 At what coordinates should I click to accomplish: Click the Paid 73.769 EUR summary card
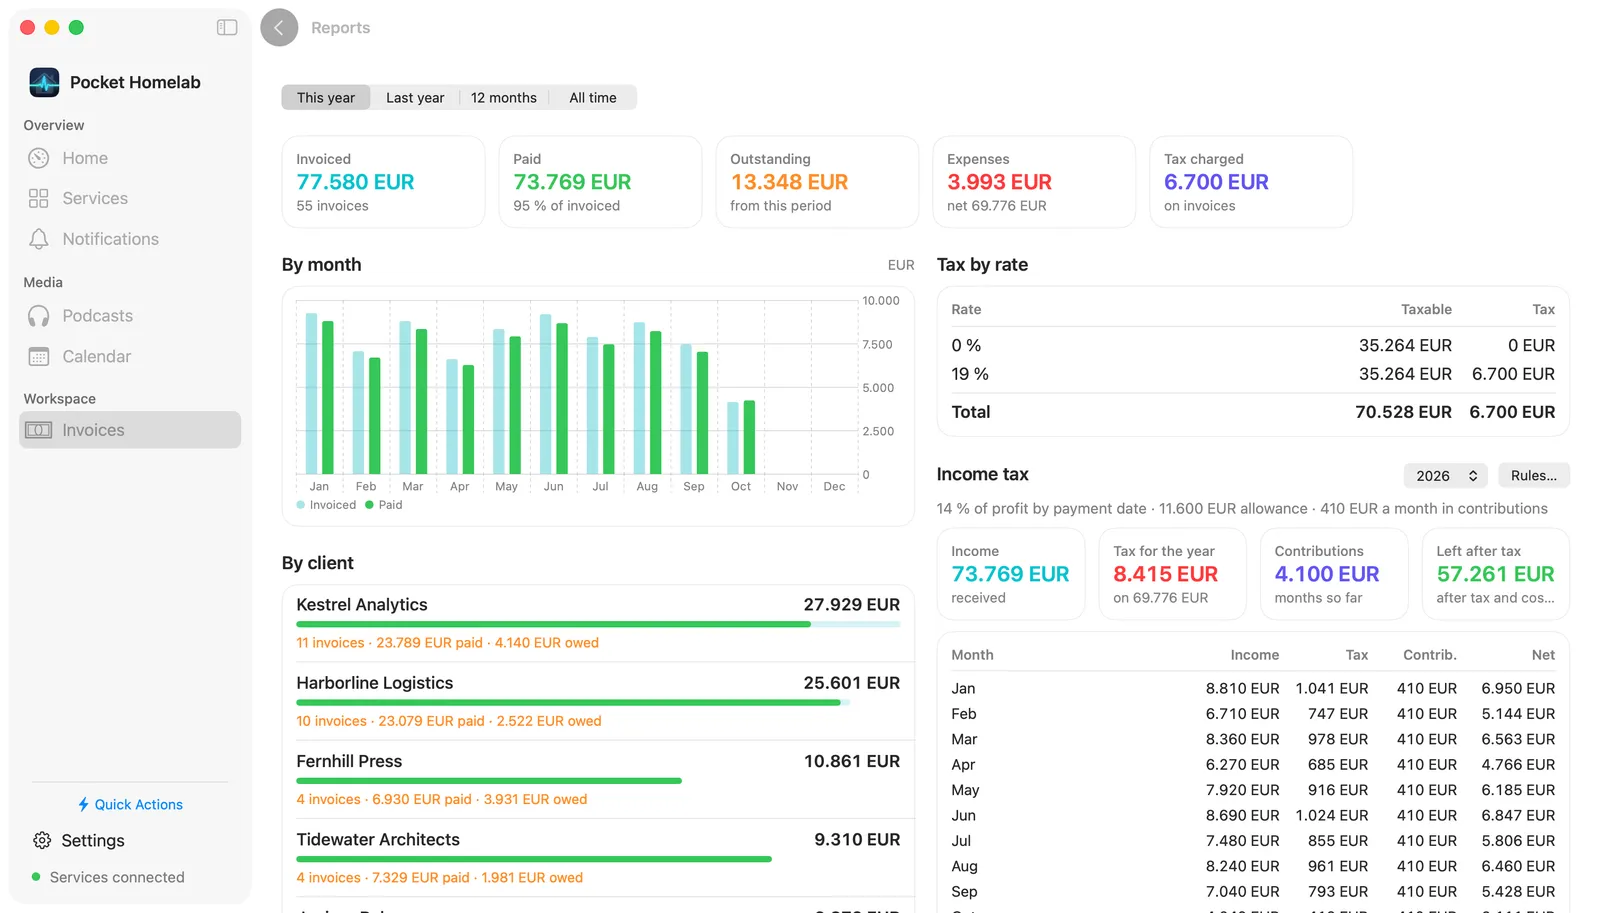[600, 182]
